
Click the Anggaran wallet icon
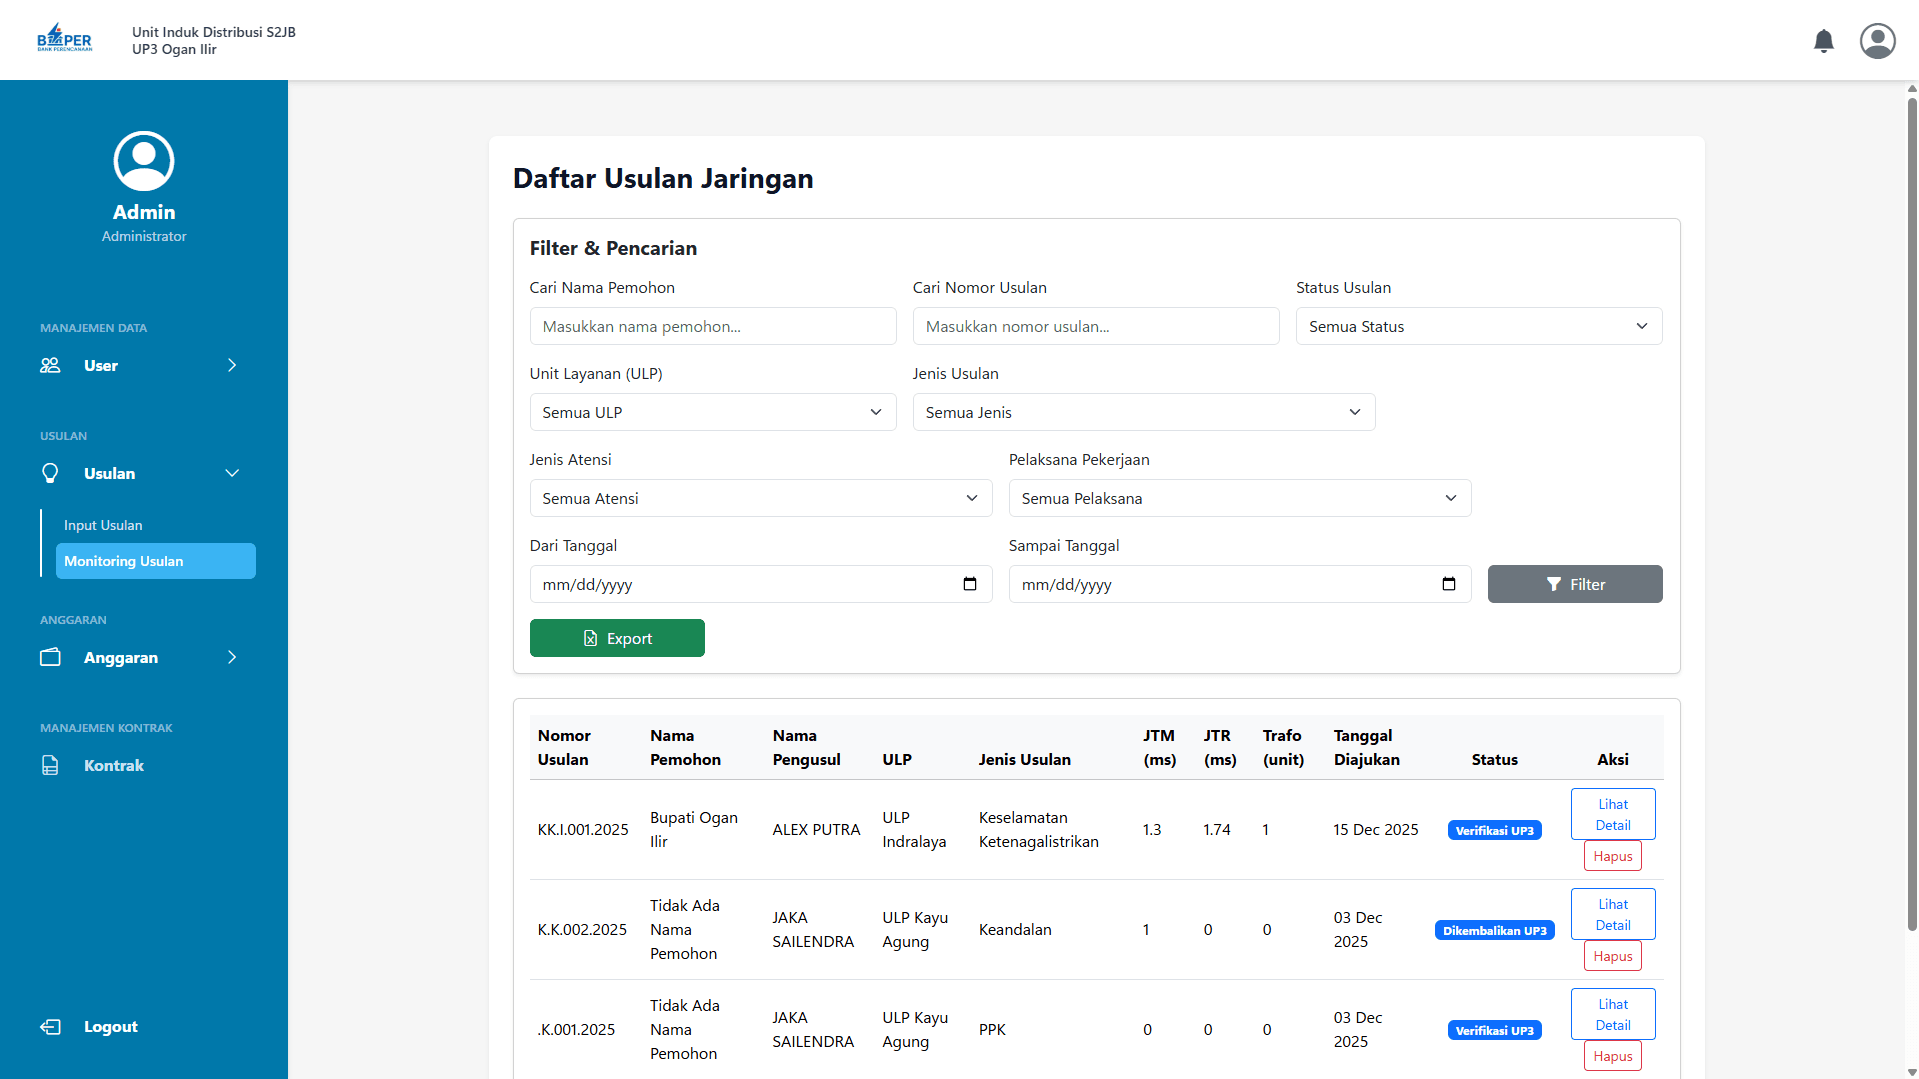(x=50, y=658)
